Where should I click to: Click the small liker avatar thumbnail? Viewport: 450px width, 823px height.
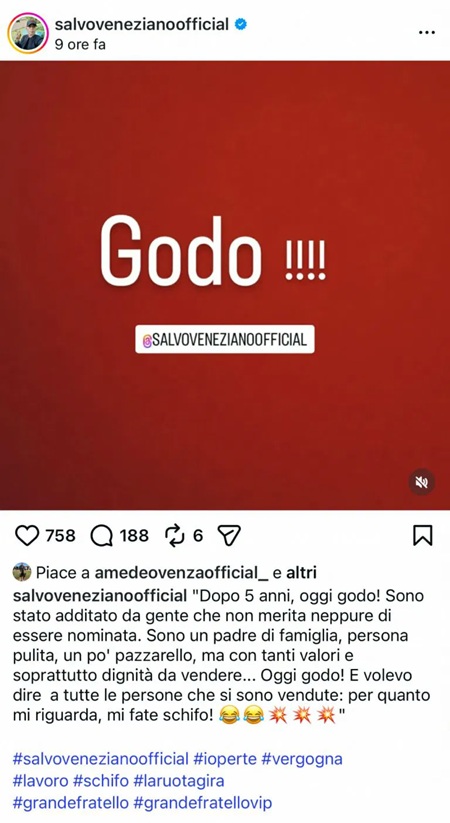click(22, 572)
